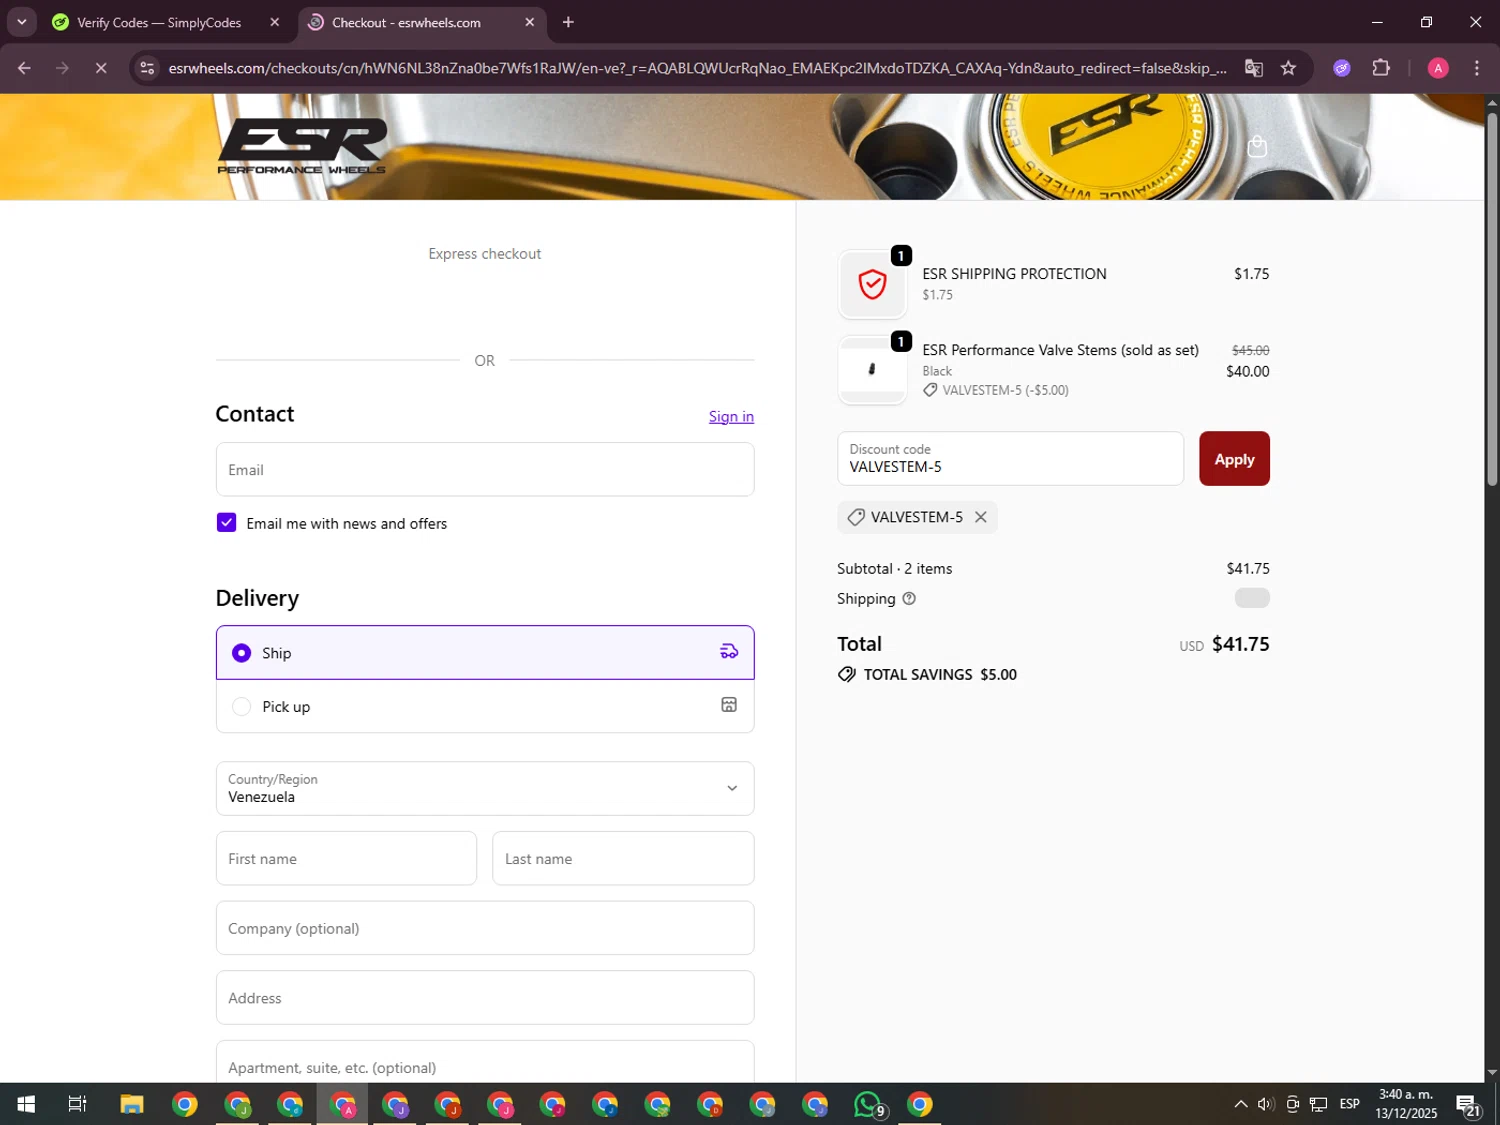
Task: Click the esrwheels.com URL in address bar
Action: 696,68
